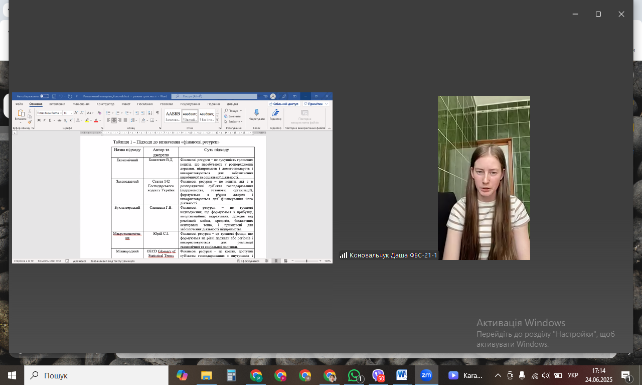Image resolution: width=643 pixels, height=386 pixels.
Task: Toggle bold formatting in the Word font group
Action: pos(39,121)
